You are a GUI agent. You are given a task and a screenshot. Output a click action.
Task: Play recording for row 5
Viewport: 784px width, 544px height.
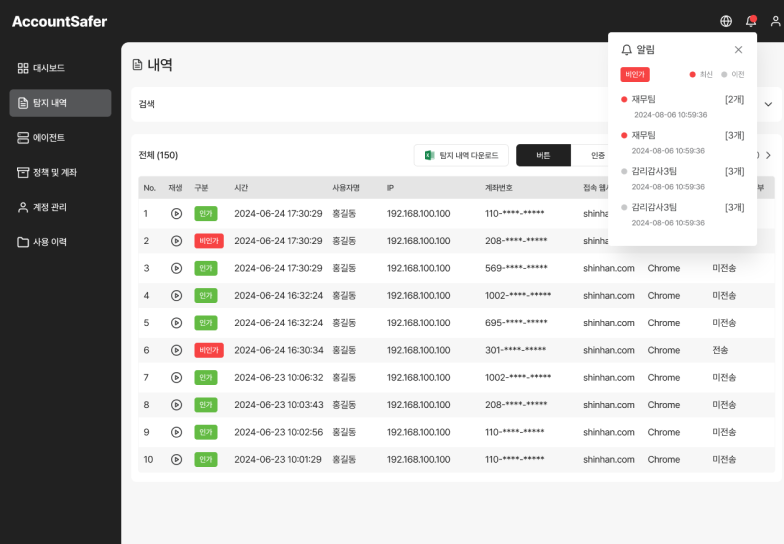tap(176, 323)
